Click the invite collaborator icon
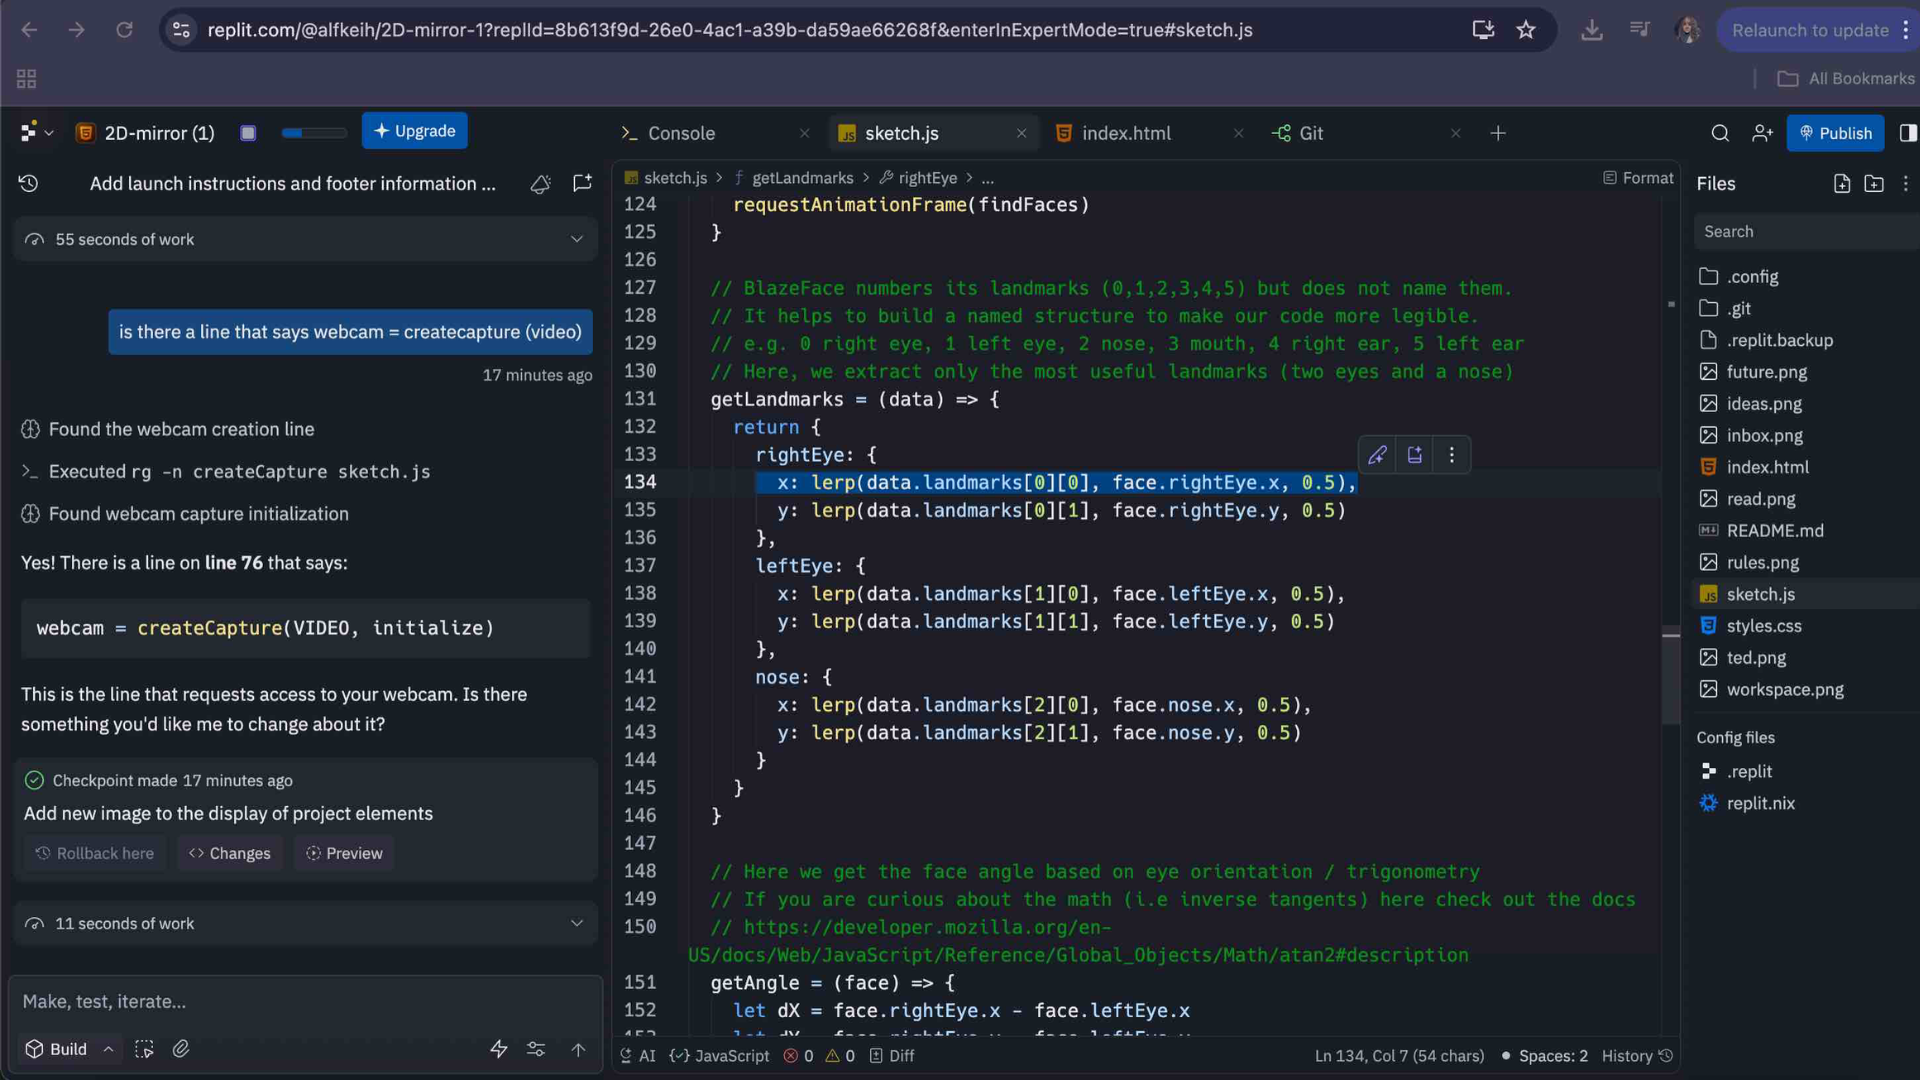Viewport: 1920px width, 1080px height. click(x=1762, y=133)
